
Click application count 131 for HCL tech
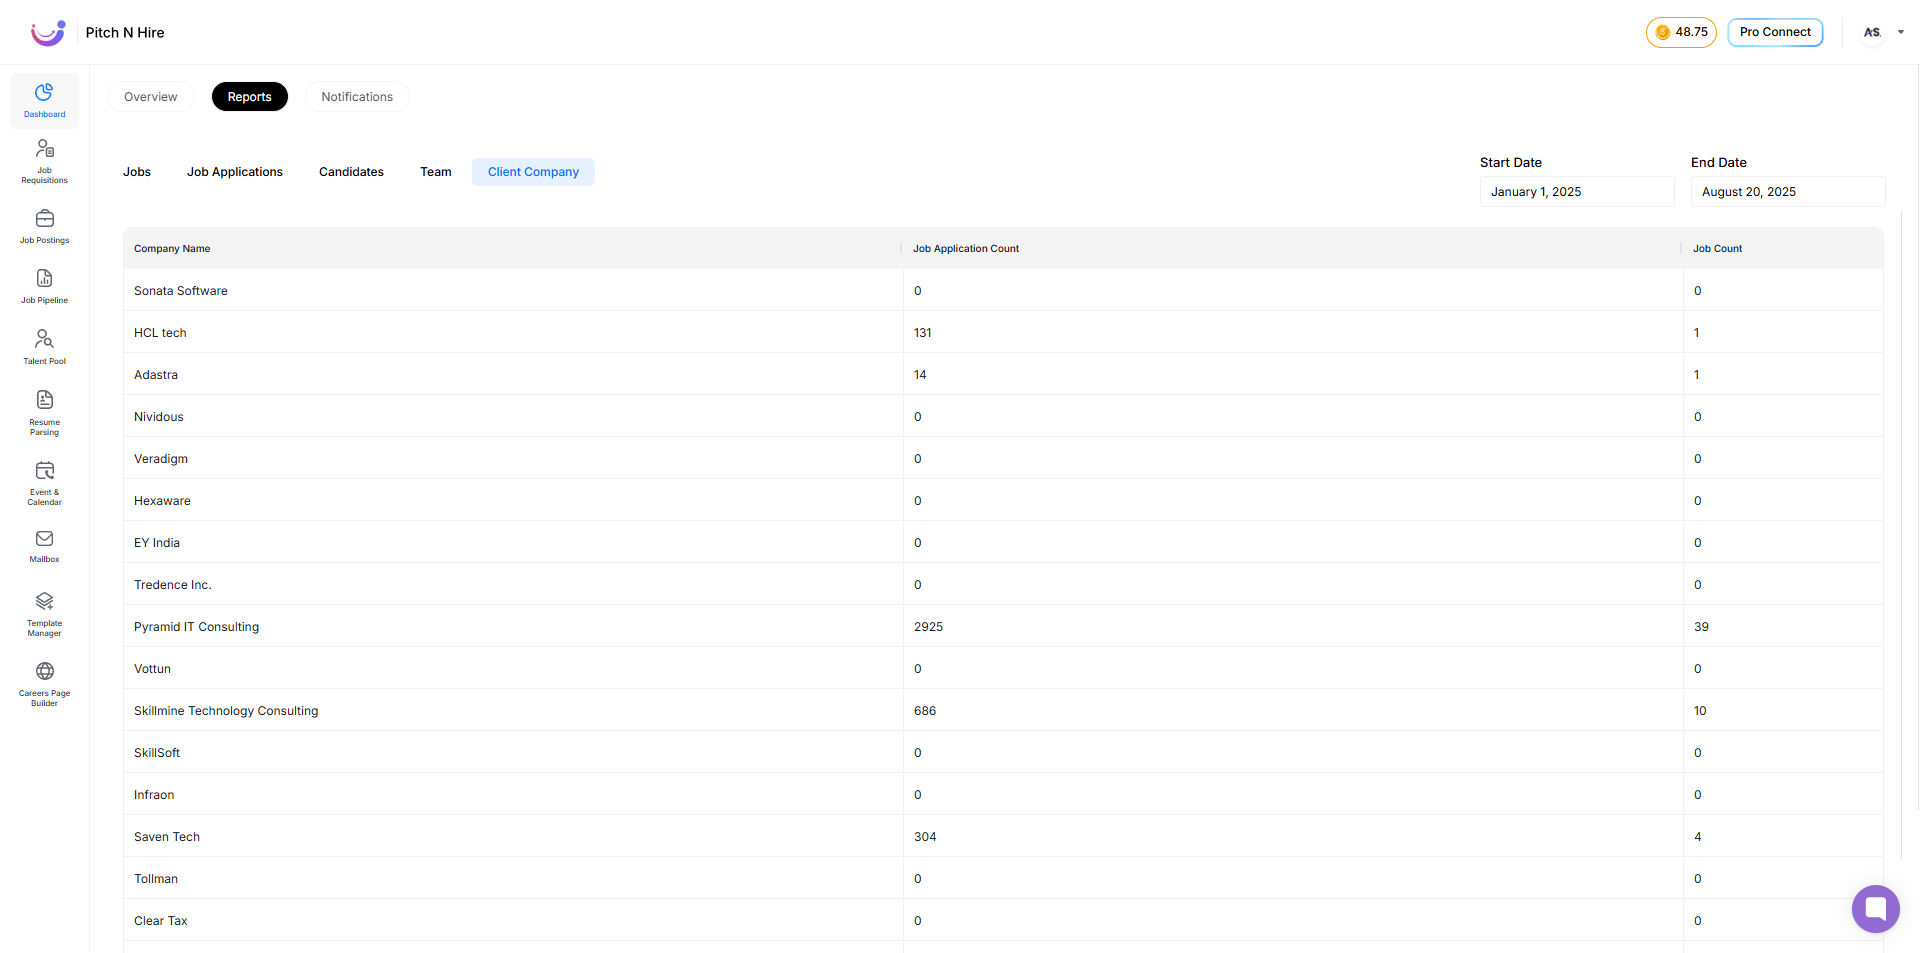click(923, 333)
